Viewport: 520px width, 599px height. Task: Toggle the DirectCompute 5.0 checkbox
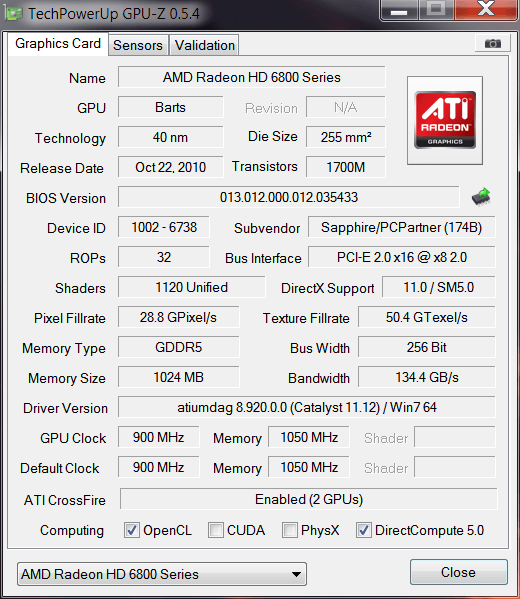[x=363, y=530]
